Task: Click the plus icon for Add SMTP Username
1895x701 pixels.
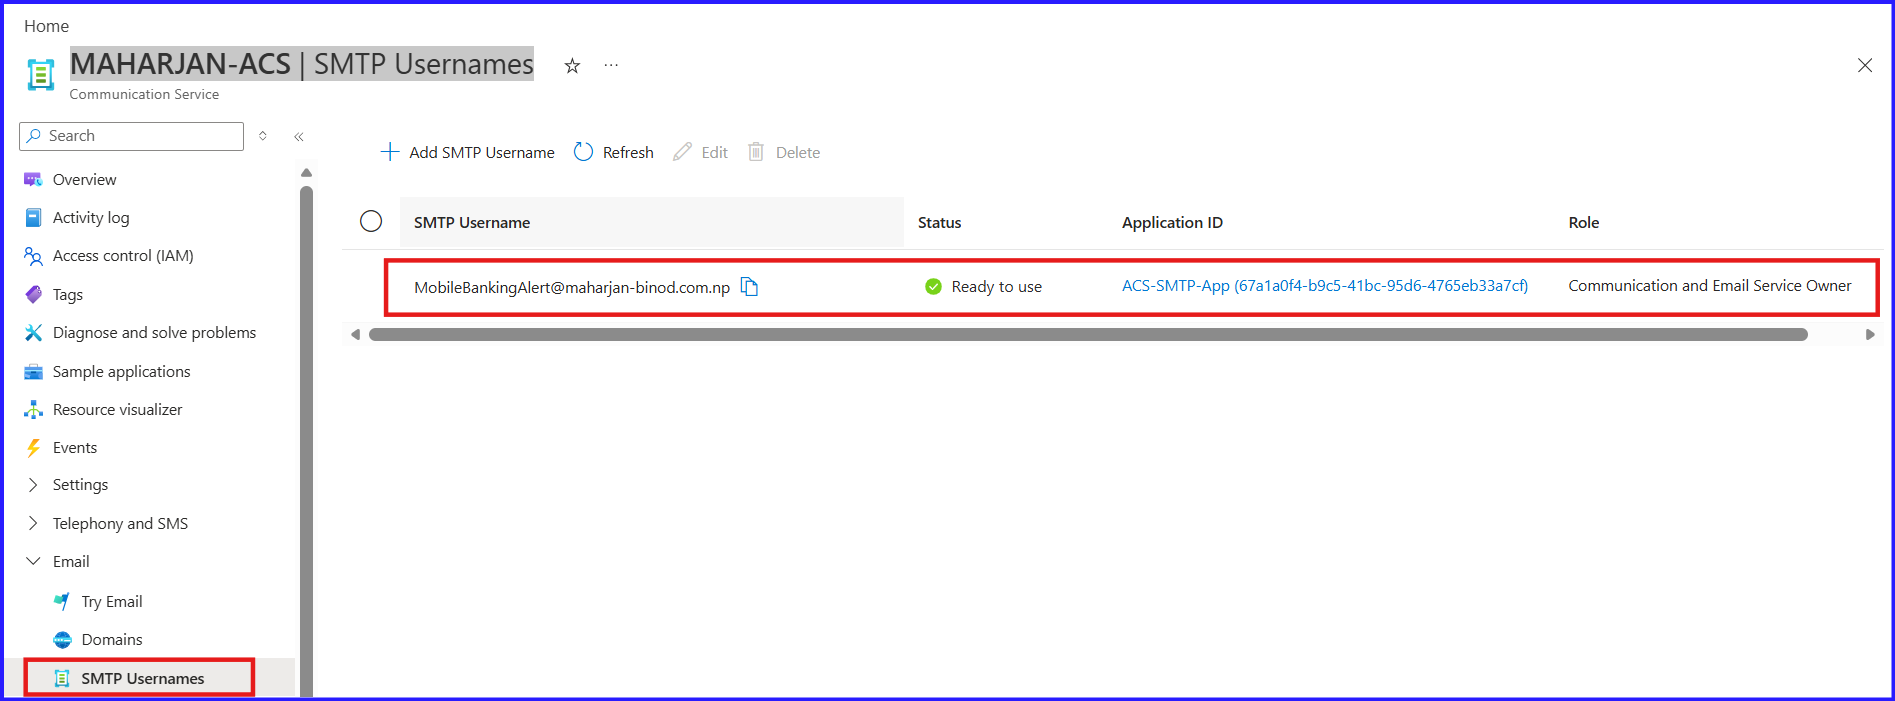Action: (x=390, y=152)
